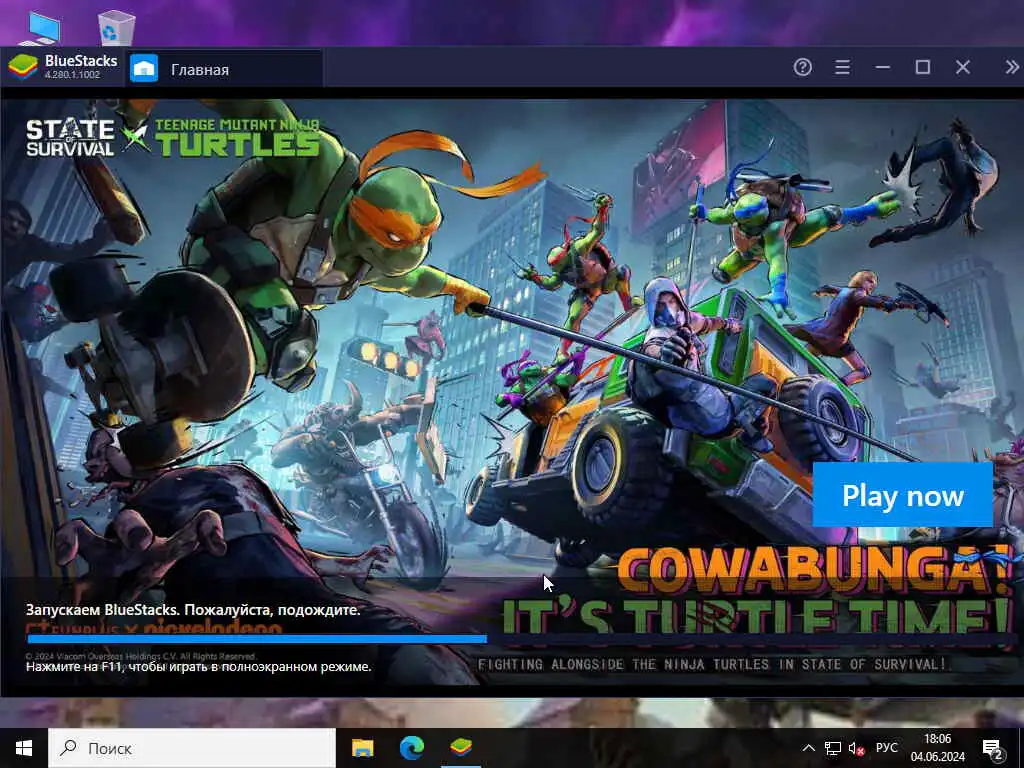Image resolution: width=1024 pixels, height=768 pixels.
Task: Maximize the BlueStacks window
Action: (923, 67)
